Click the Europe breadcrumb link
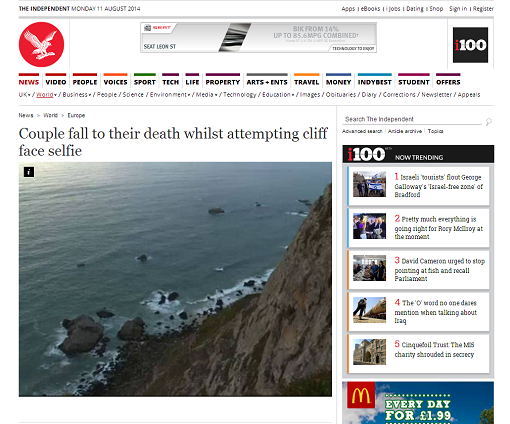The image size is (510, 424). [76, 115]
